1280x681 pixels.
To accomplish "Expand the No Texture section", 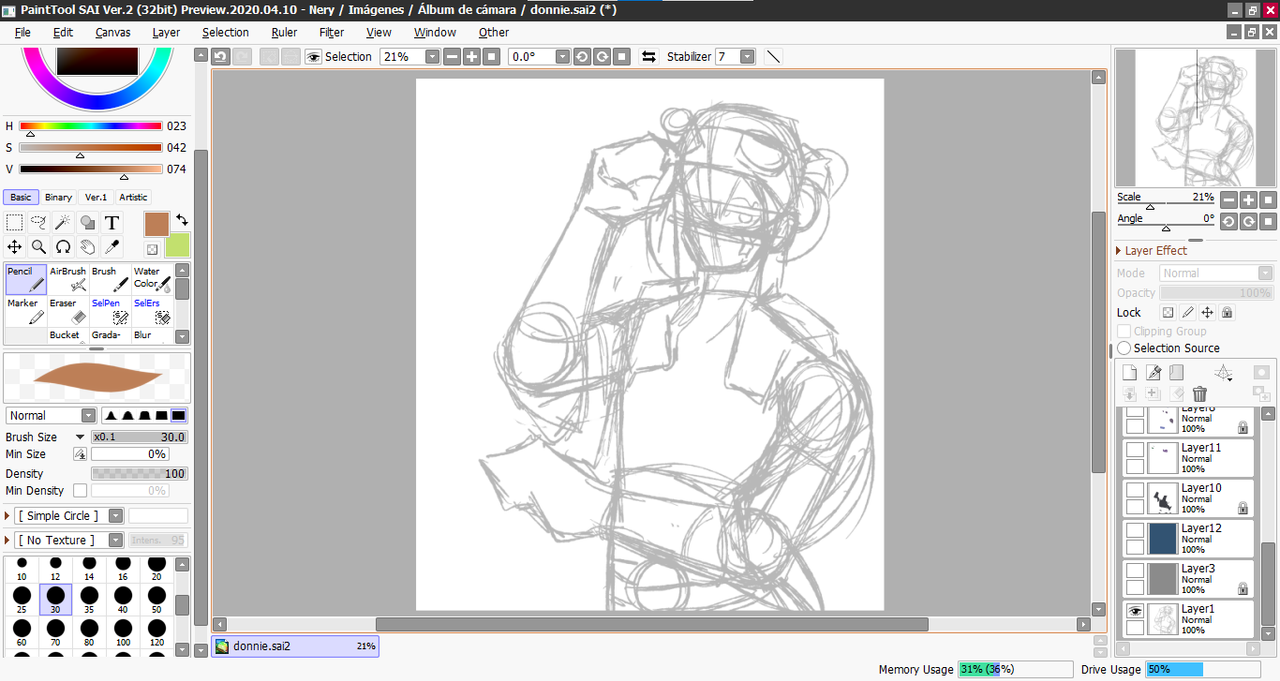I will (9, 540).
